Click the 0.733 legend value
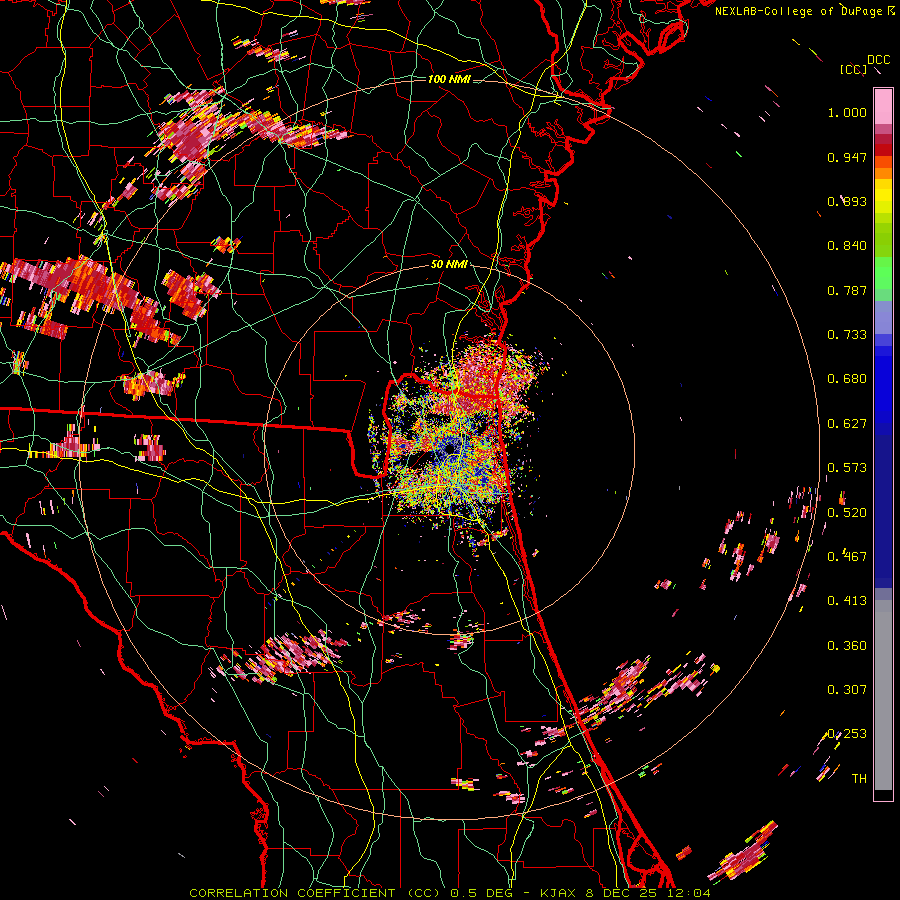Viewport: 900px width, 900px height. click(x=847, y=335)
